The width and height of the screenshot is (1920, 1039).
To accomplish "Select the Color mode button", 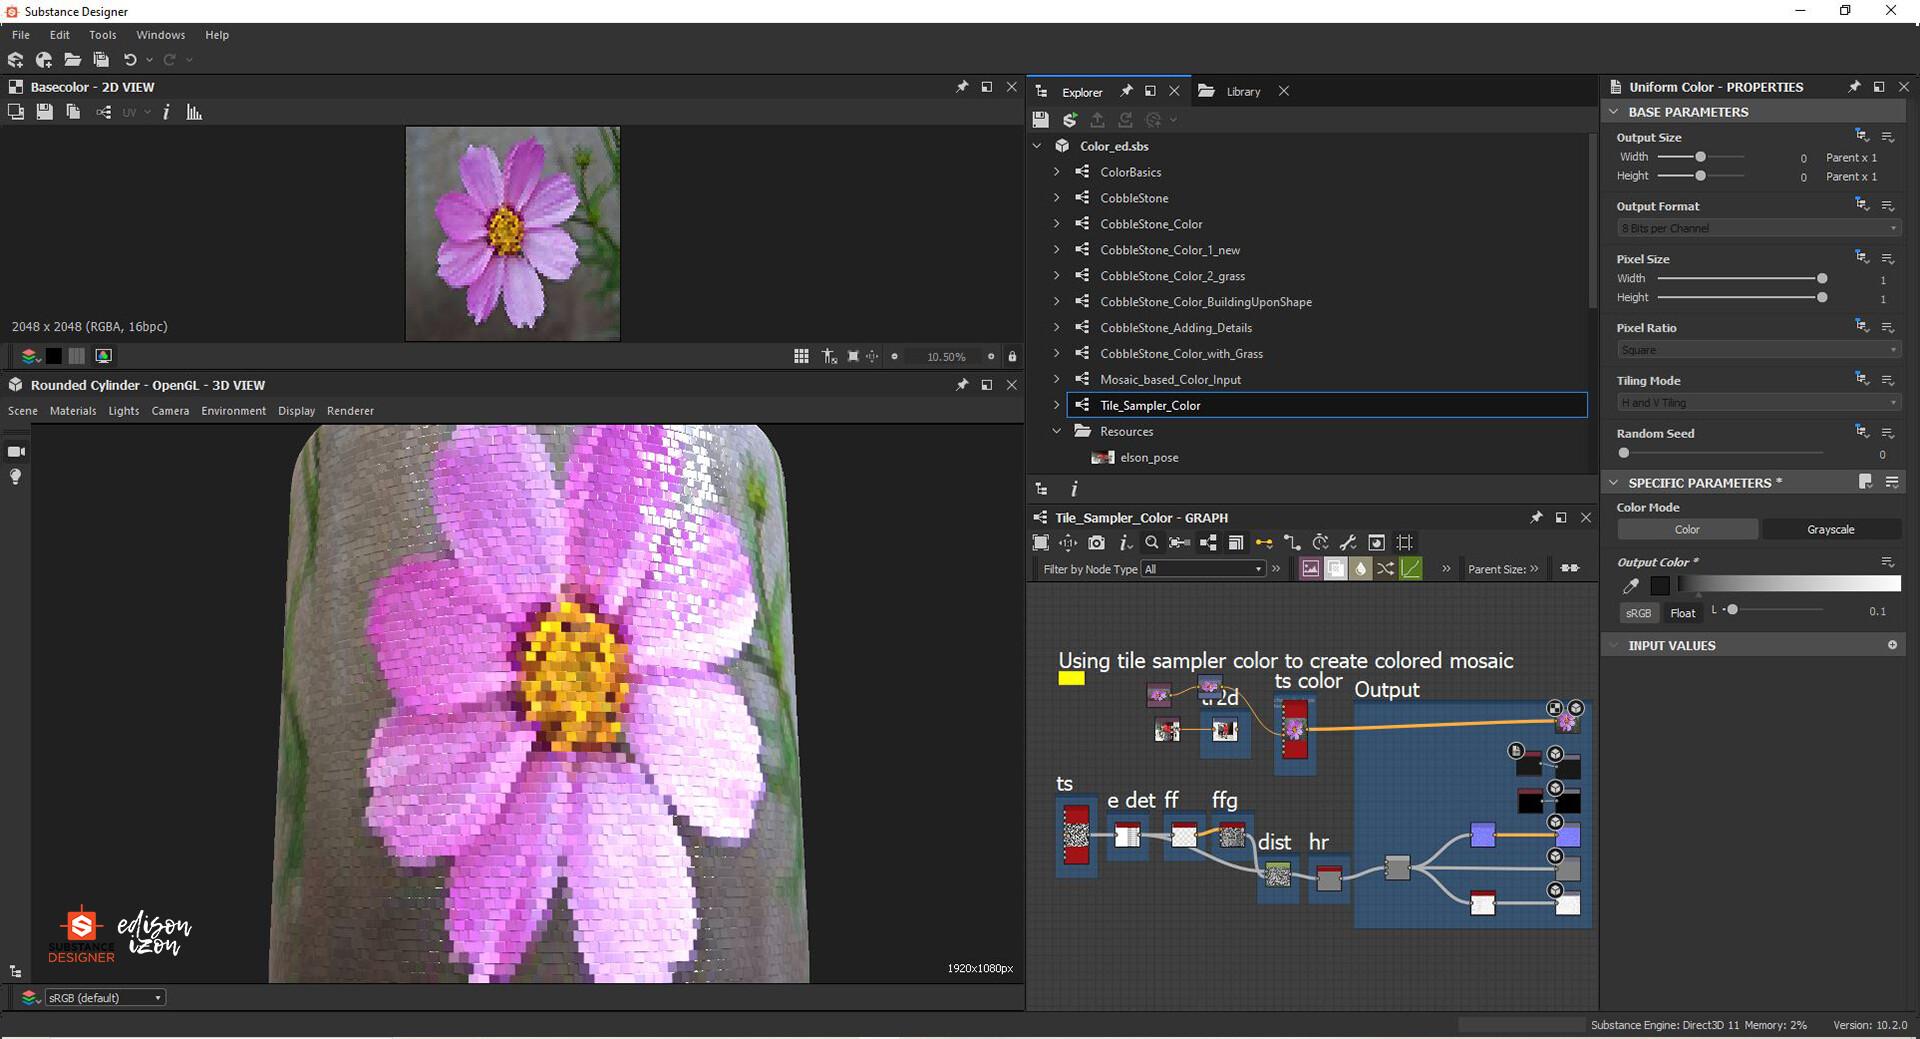I will [x=1686, y=529].
